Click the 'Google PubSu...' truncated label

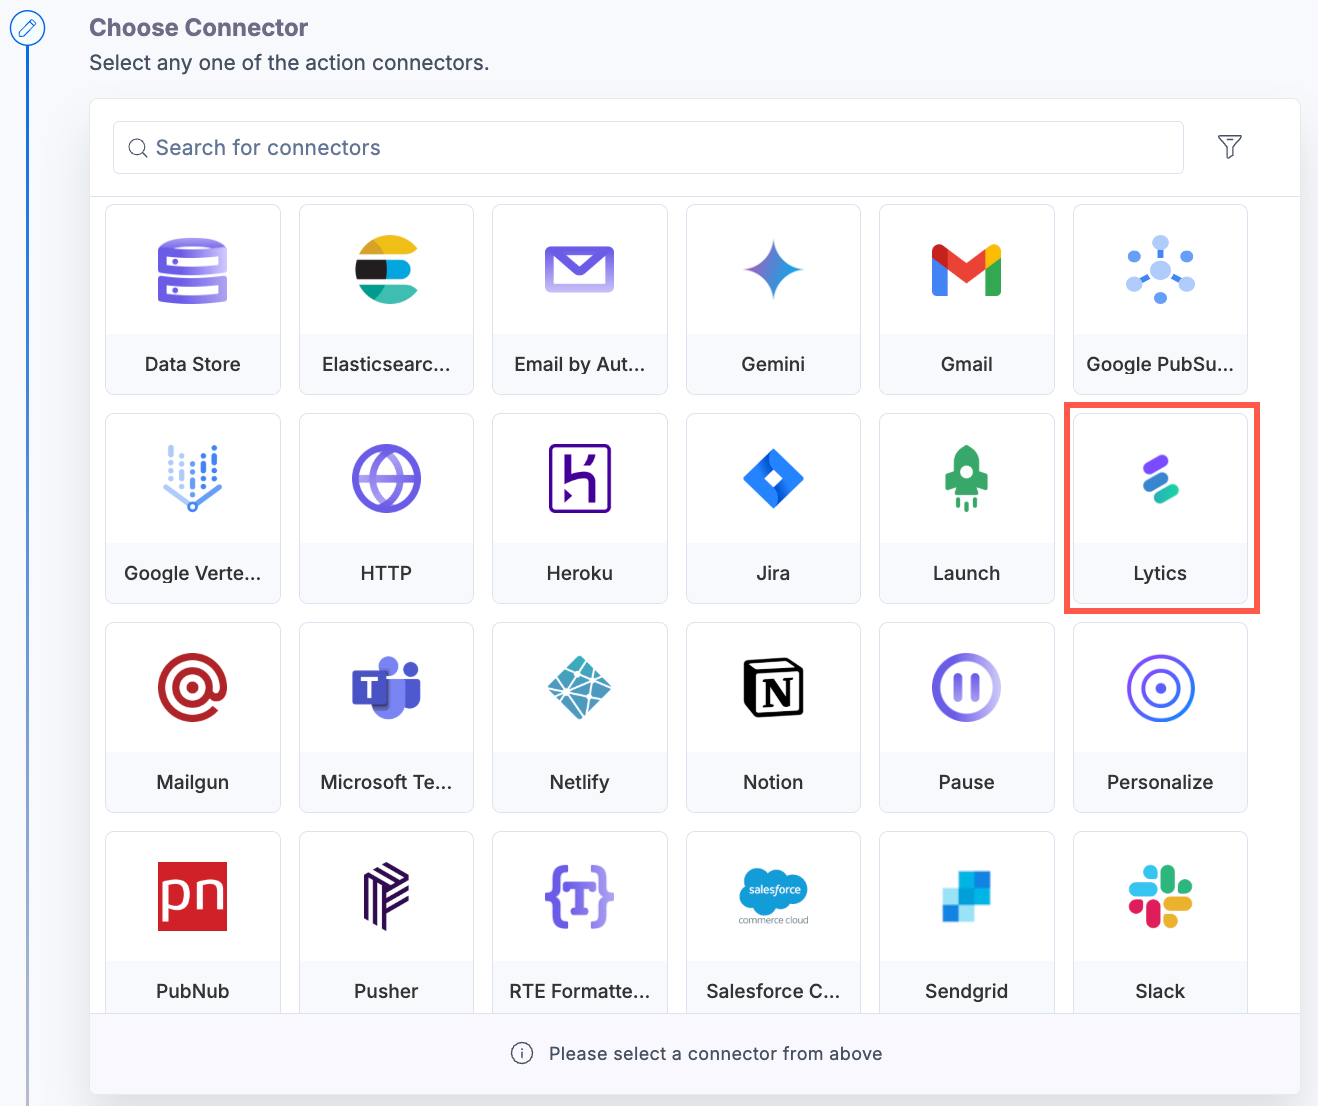tap(1160, 364)
